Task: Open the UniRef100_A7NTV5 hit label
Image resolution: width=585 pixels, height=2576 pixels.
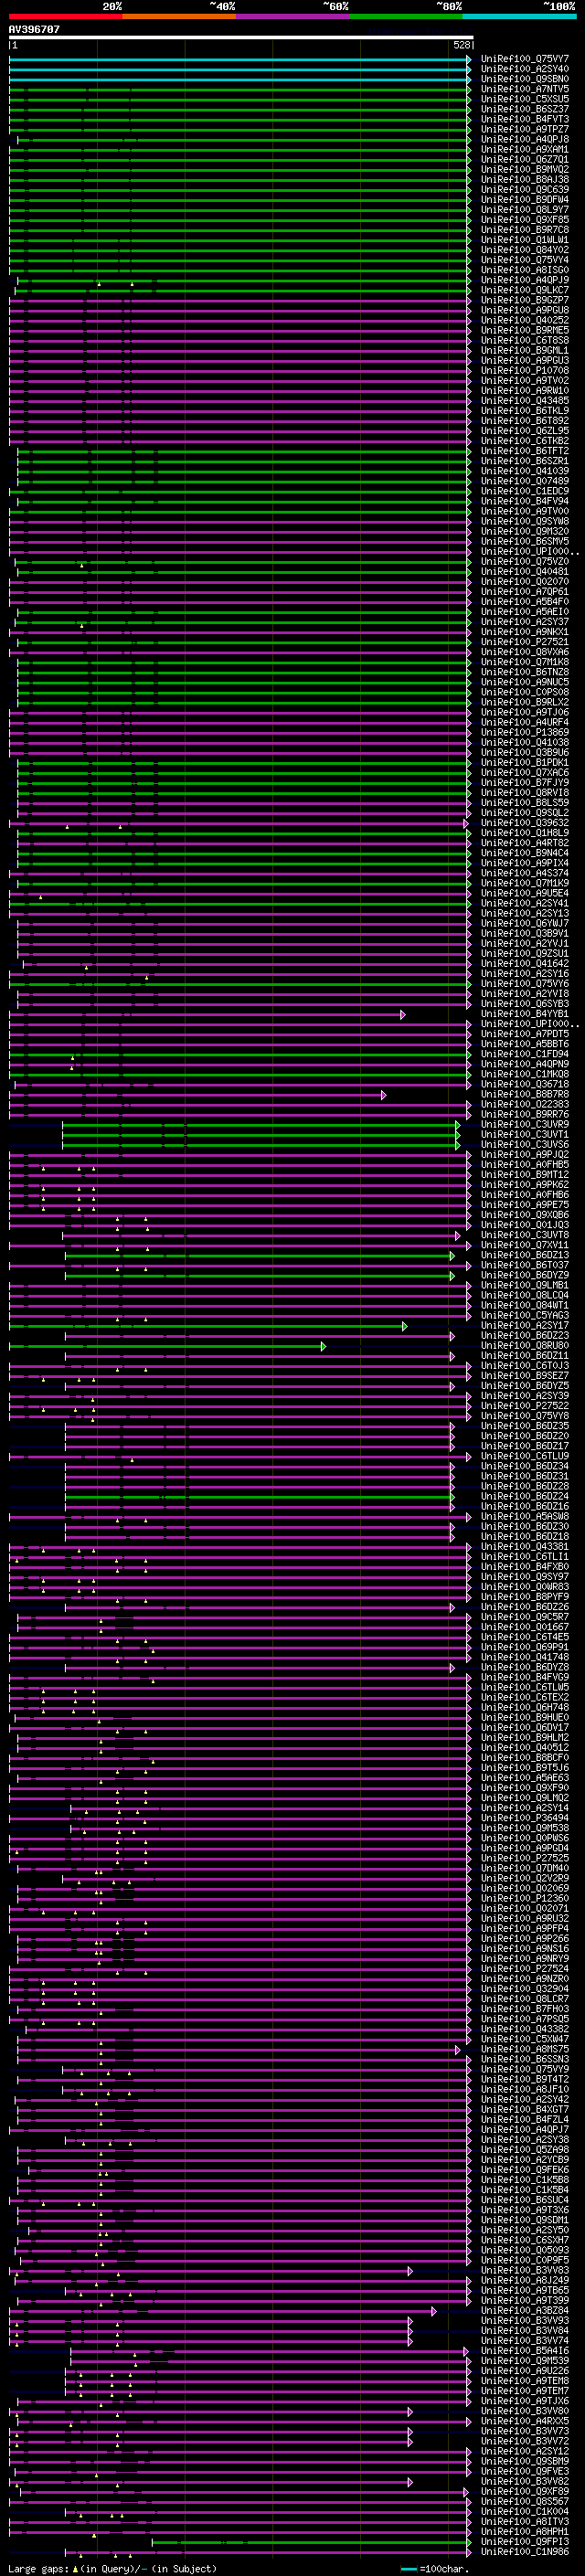Action: tap(525, 89)
